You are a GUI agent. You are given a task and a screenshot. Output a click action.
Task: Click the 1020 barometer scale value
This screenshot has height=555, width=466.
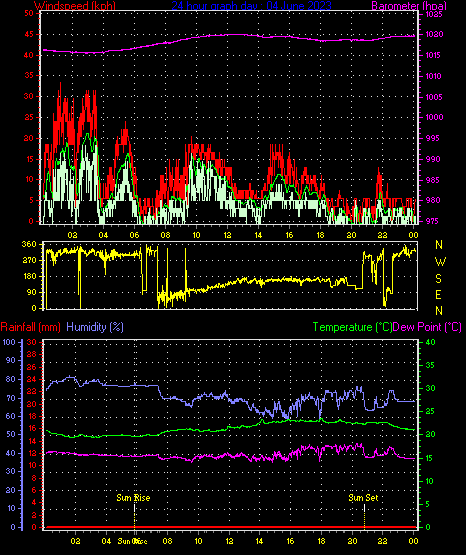434,35
